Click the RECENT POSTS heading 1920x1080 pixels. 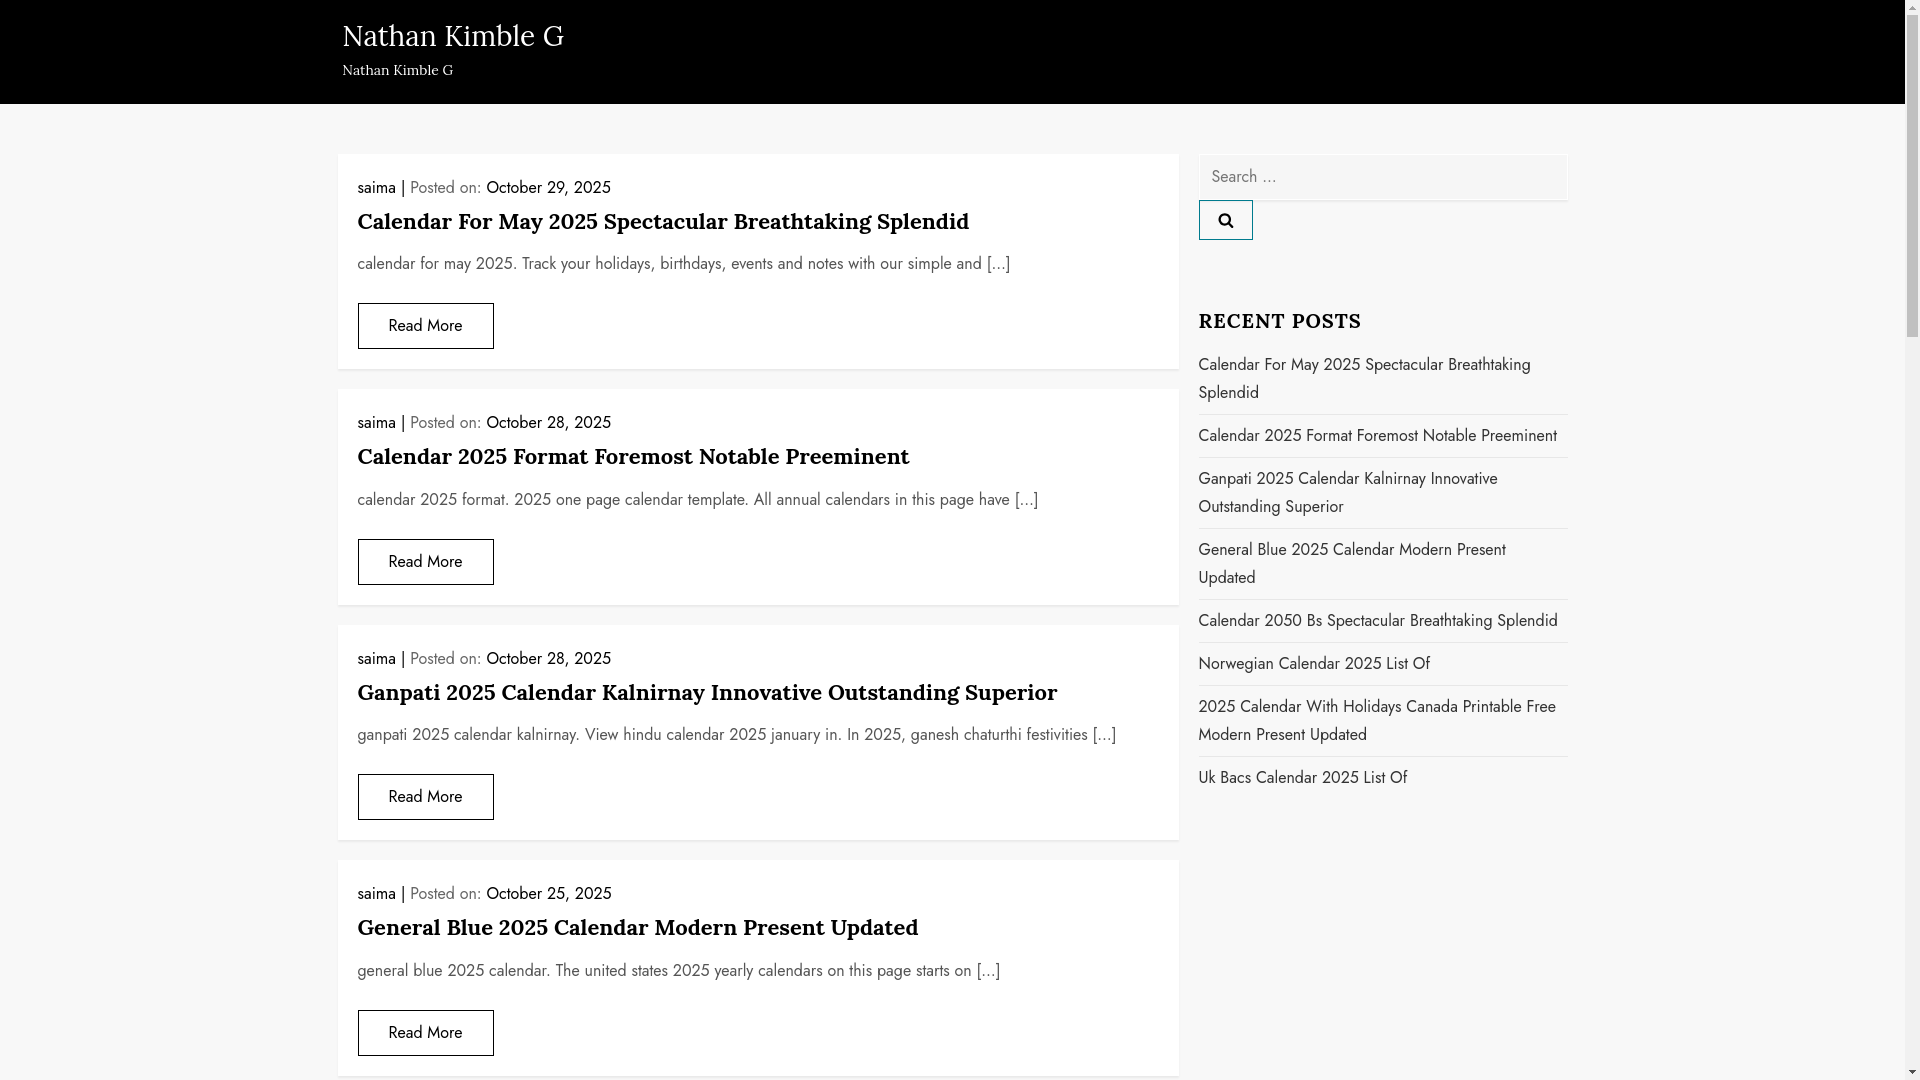[1279, 321]
